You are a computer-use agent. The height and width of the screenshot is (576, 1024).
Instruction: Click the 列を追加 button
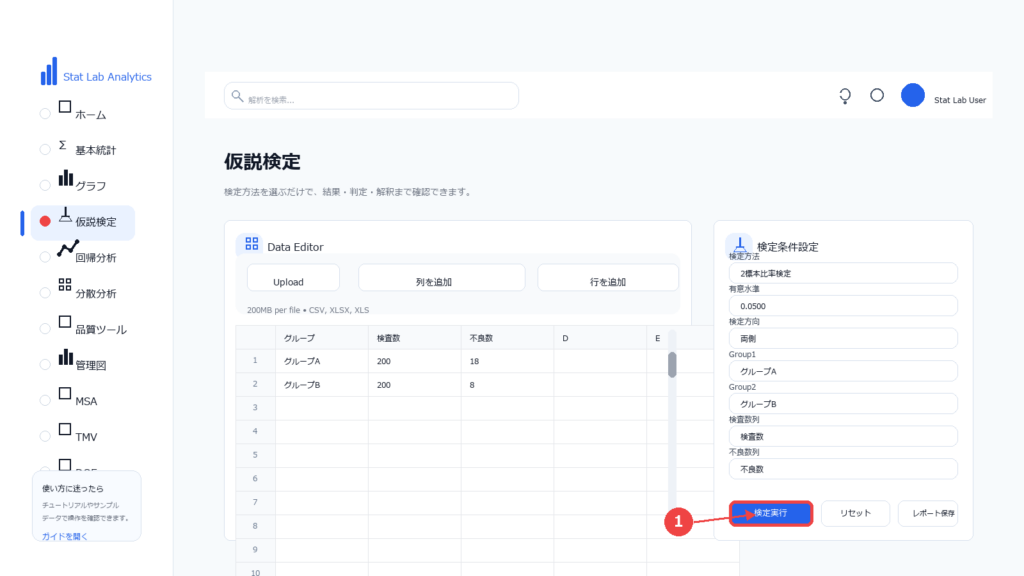click(441, 278)
